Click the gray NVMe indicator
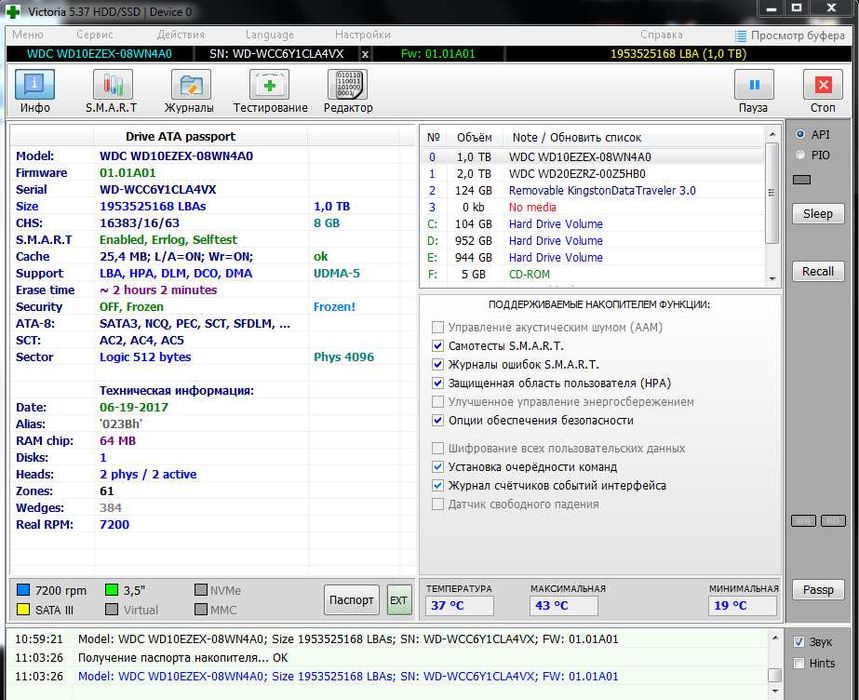This screenshot has width=859, height=700. click(201, 590)
